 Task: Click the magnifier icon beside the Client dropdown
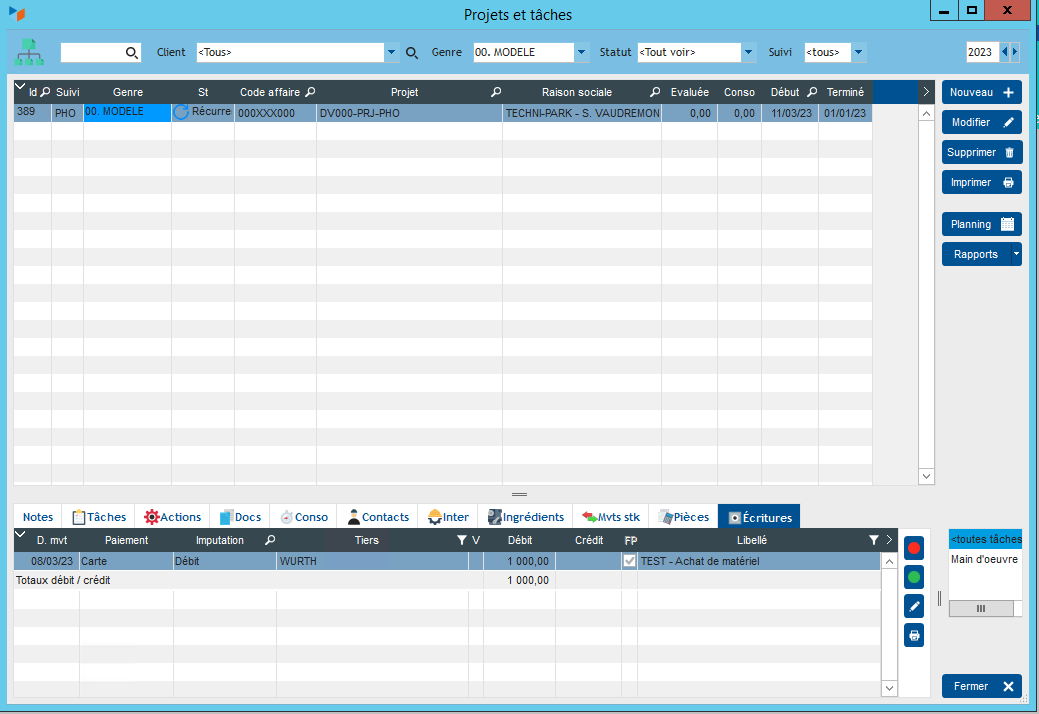point(411,52)
